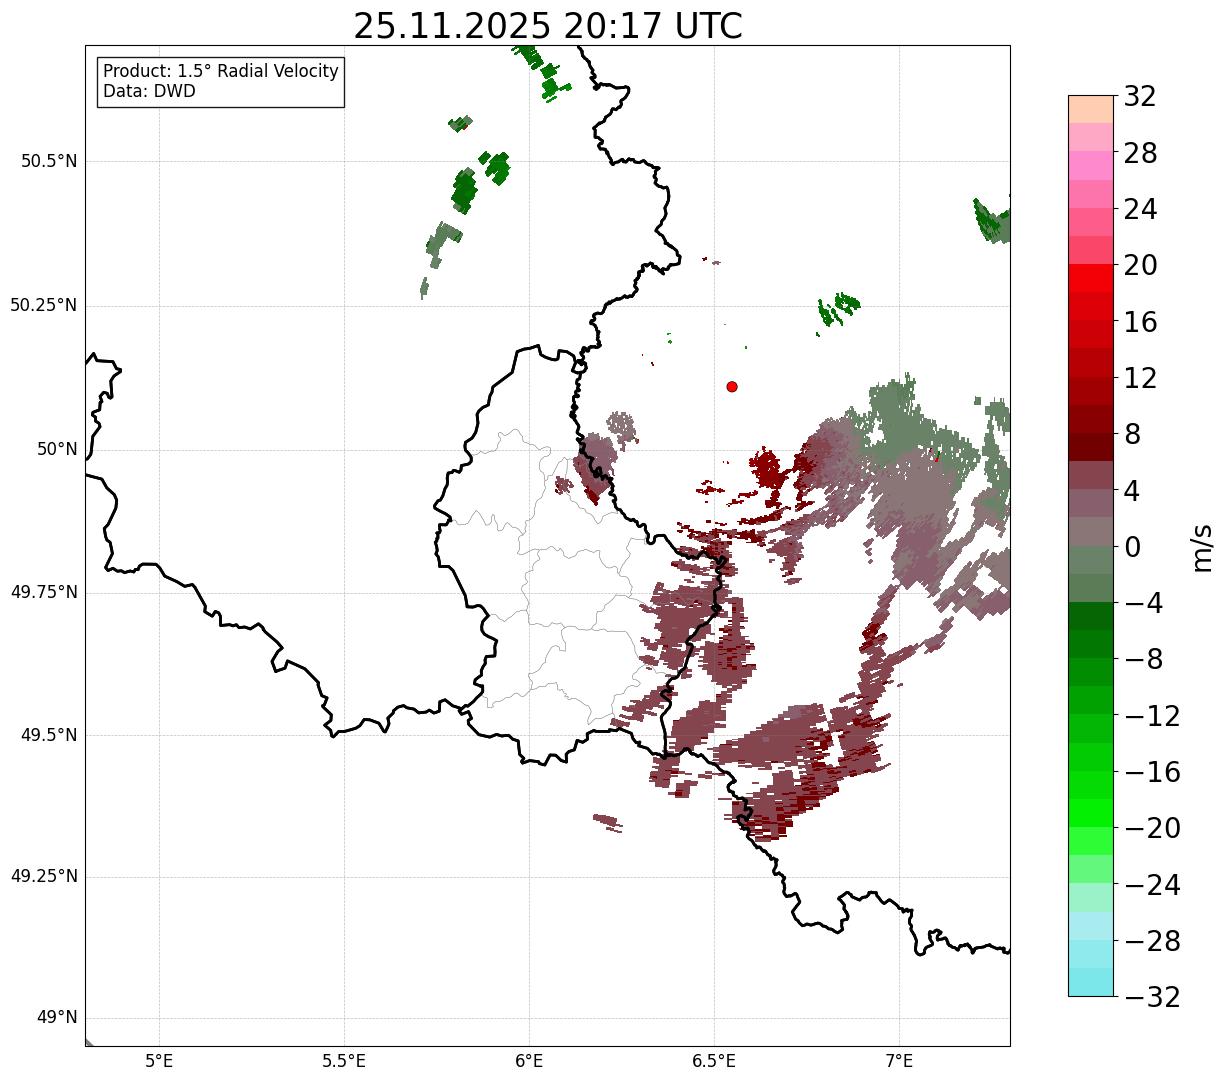Click the colorbar label "−4"
The image size is (1225, 1081).
pos(1144,604)
